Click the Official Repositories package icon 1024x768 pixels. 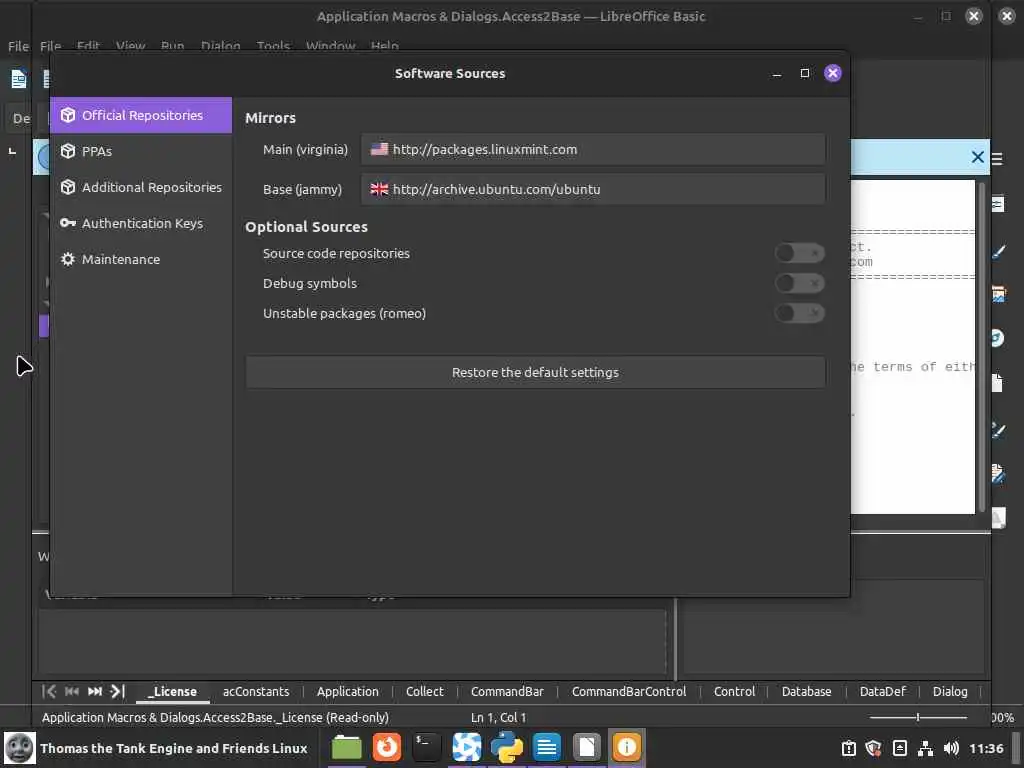[68, 115]
